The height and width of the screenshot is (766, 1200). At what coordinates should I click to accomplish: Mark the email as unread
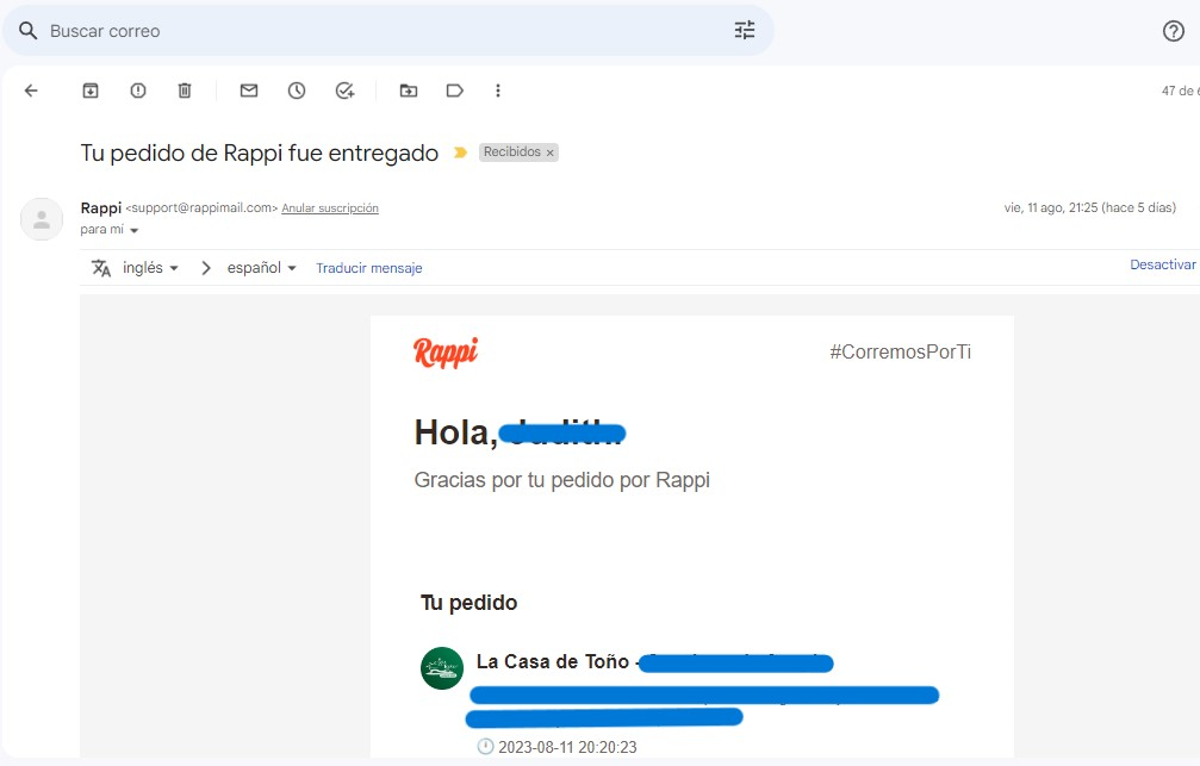click(249, 91)
